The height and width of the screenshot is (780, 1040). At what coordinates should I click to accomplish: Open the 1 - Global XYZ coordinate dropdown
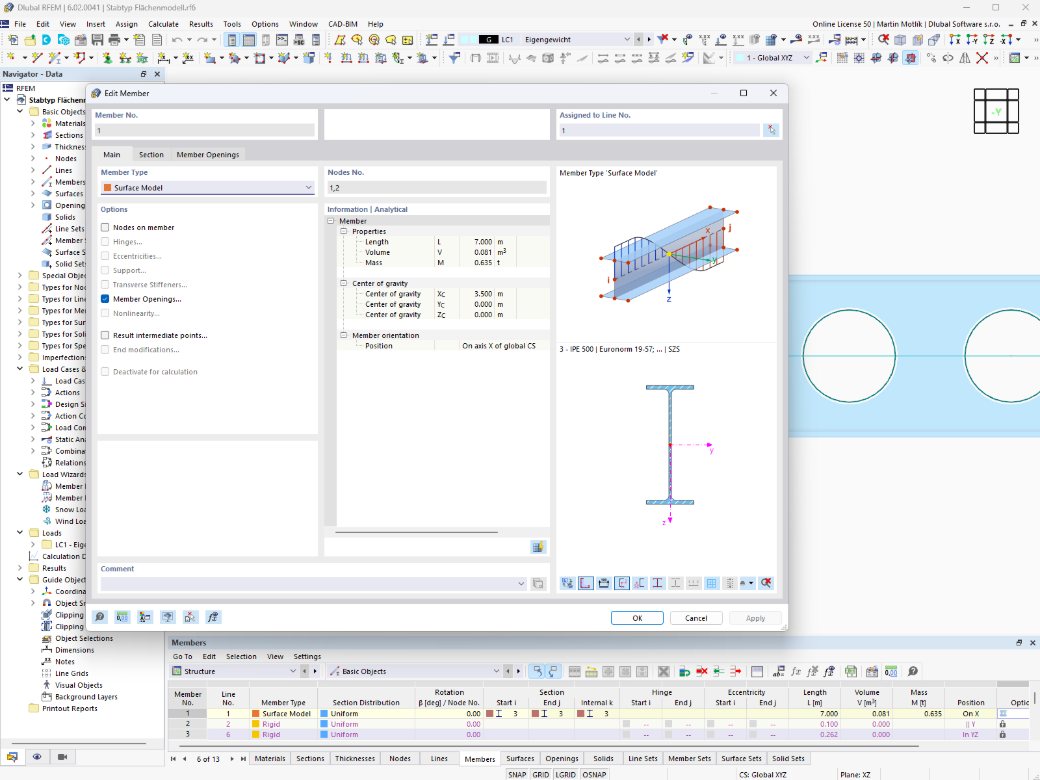[807, 58]
